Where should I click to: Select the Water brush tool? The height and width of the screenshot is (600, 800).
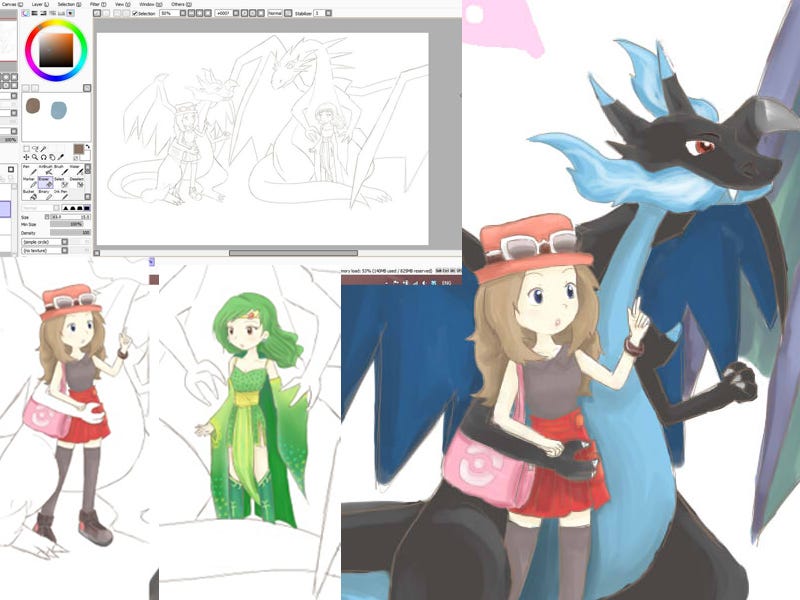[x=76, y=171]
